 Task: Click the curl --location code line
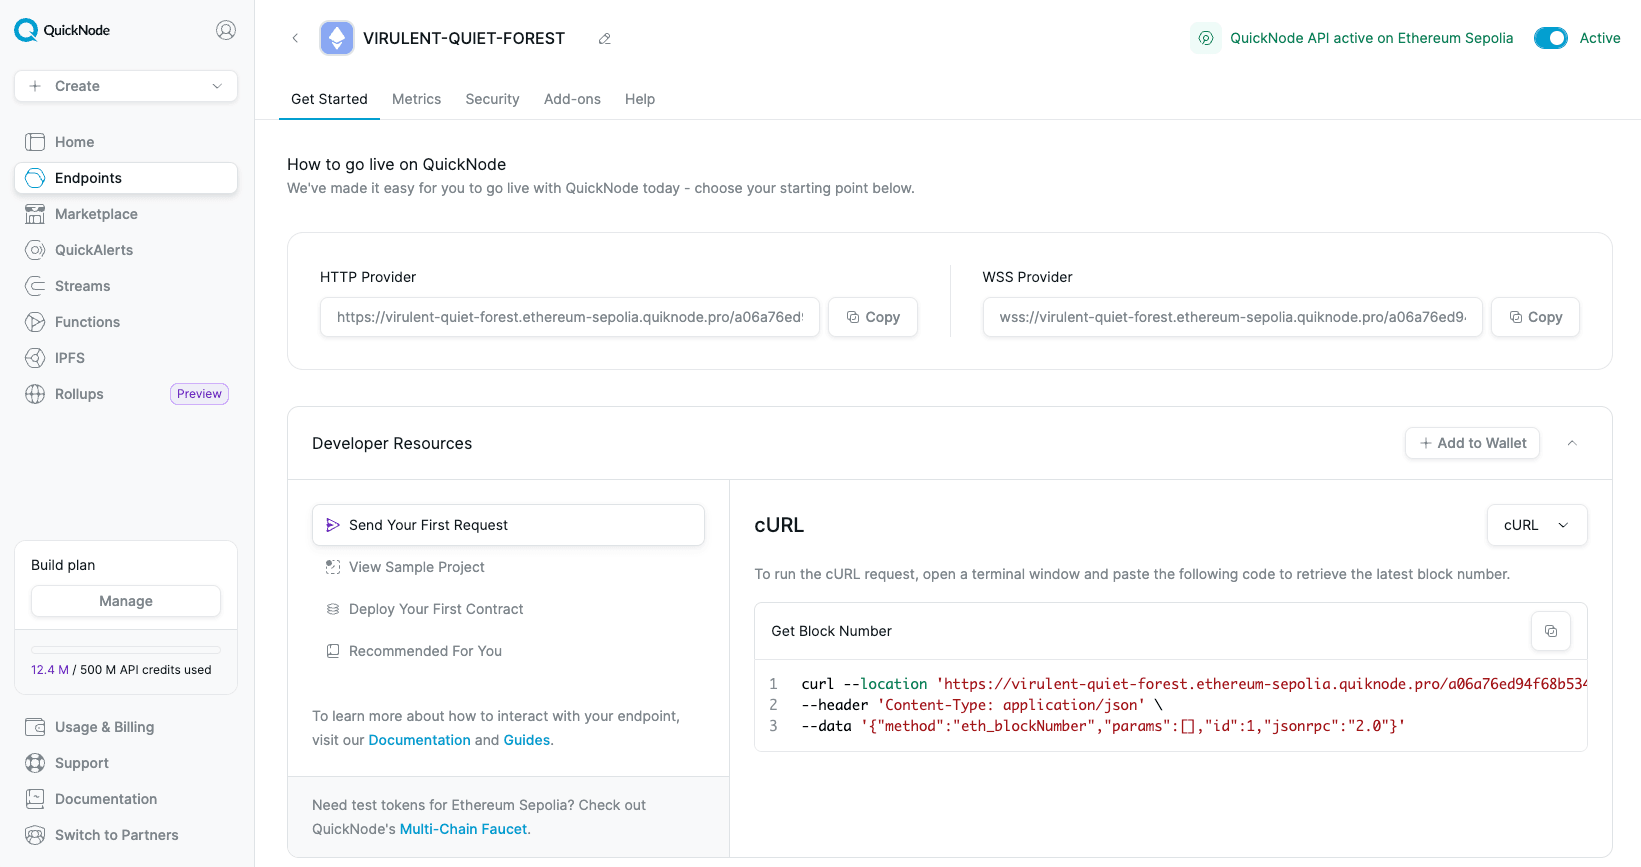click(x=1193, y=684)
